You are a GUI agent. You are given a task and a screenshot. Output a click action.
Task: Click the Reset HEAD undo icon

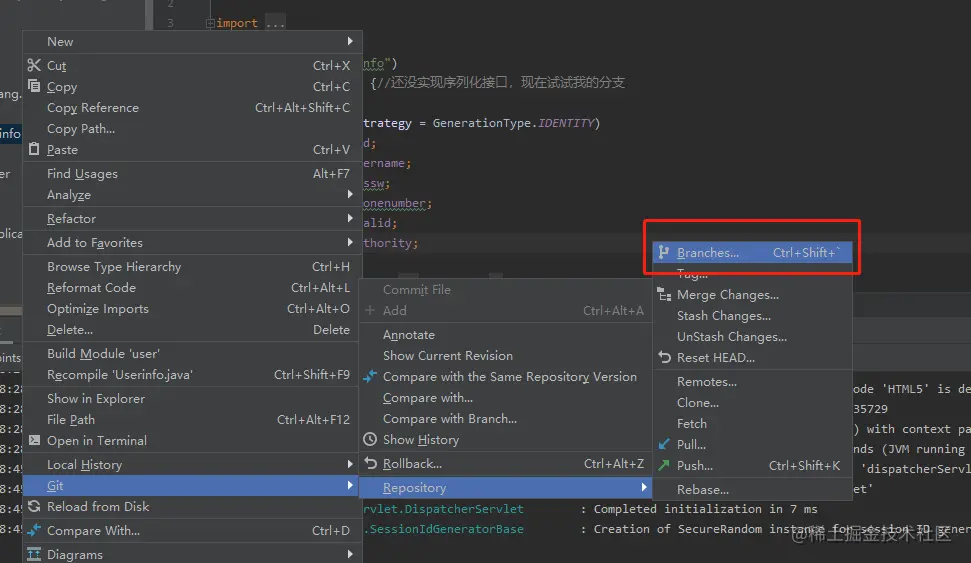[x=664, y=357]
